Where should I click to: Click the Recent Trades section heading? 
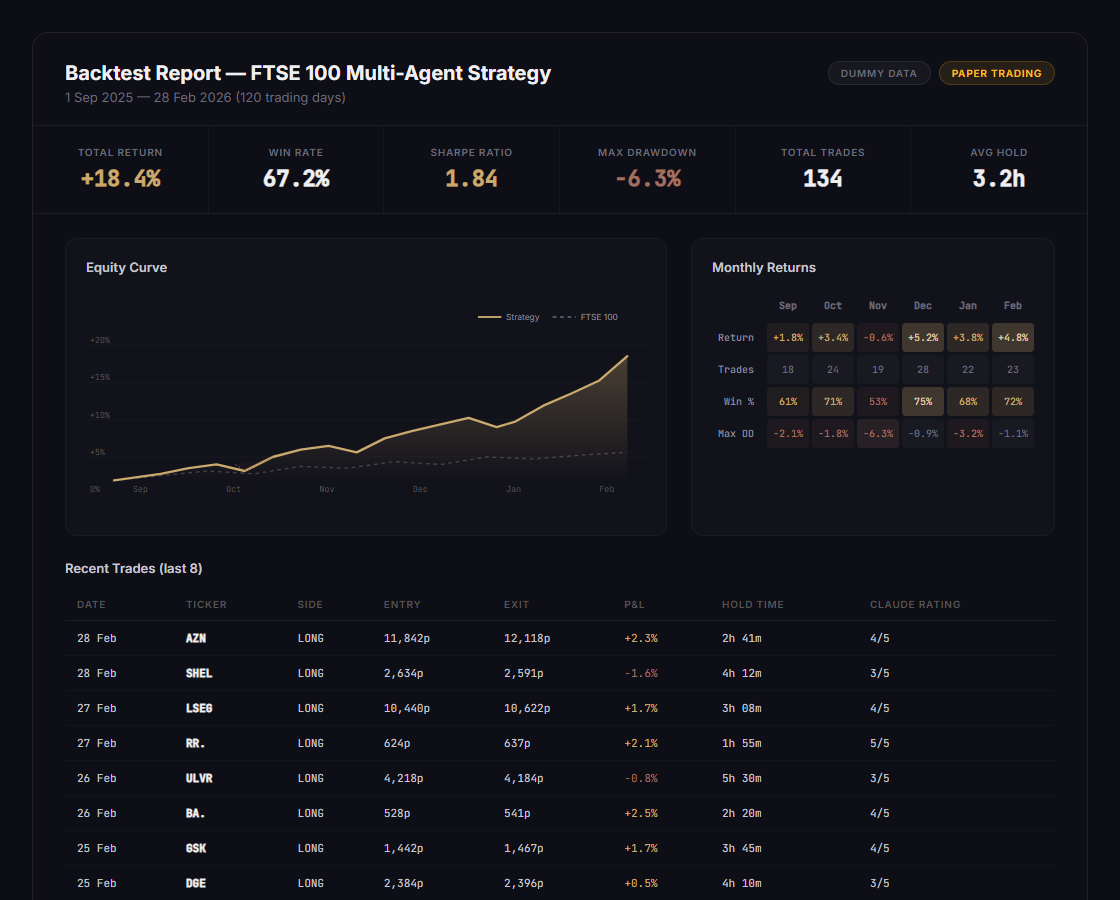(x=131, y=568)
